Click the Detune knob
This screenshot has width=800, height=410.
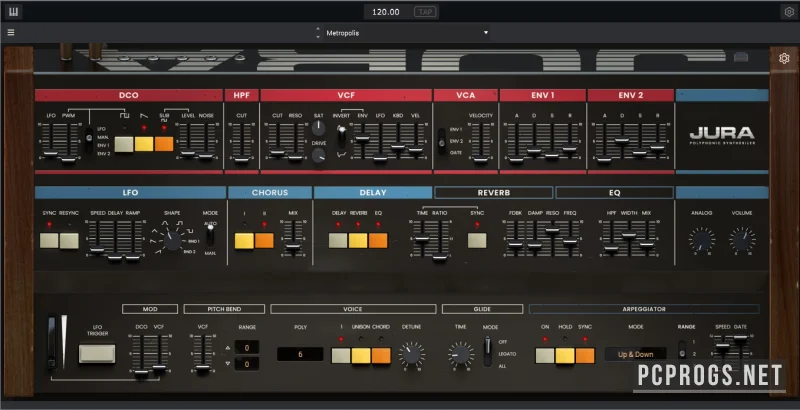tap(411, 354)
